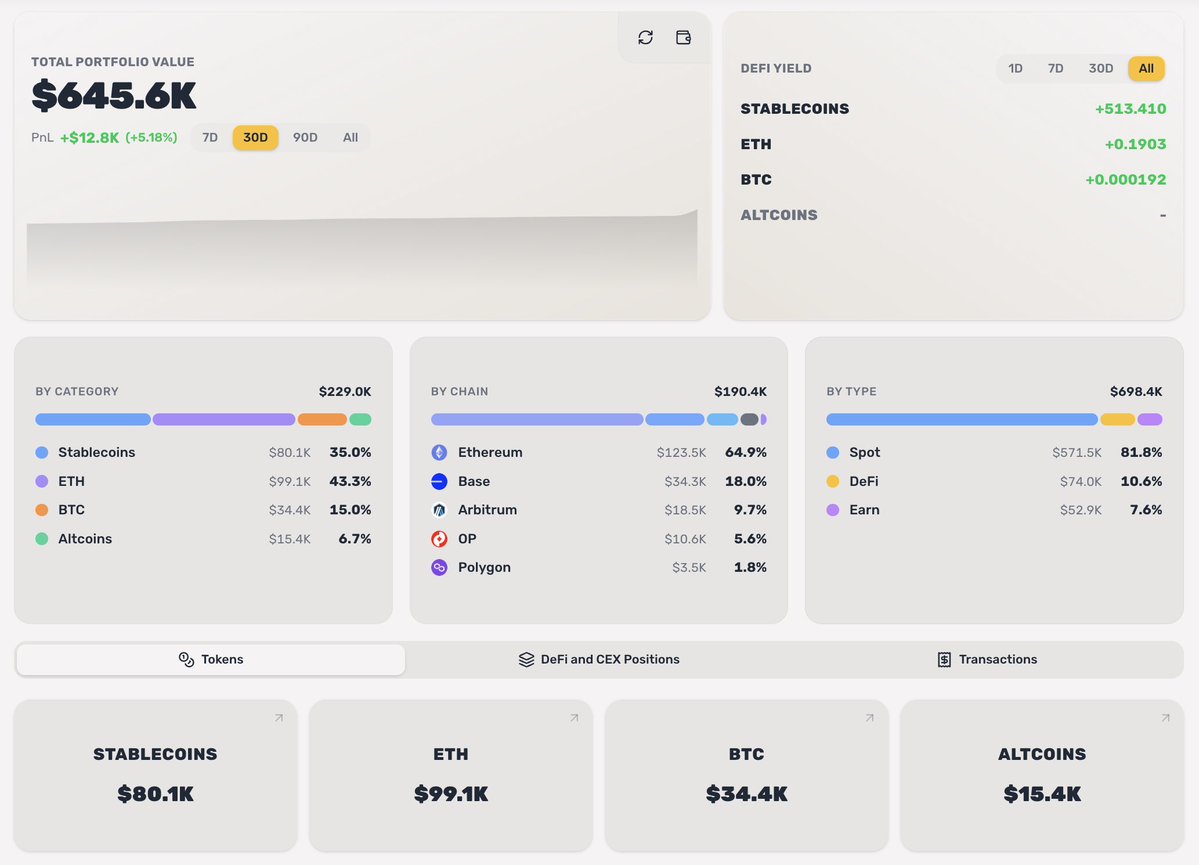Click the +513.410 stablecoins yield value

[1130, 109]
